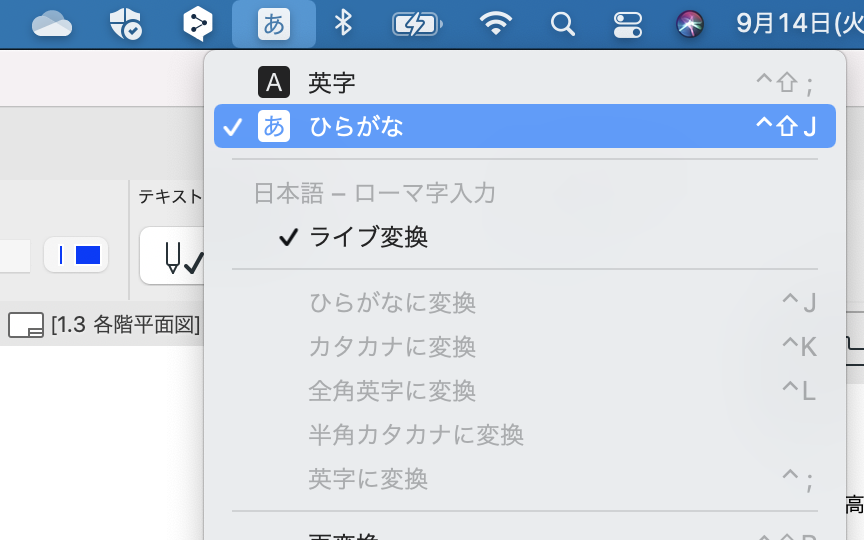Click the security shield menu bar icon
The height and width of the screenshot is (540, 864).
126,24
